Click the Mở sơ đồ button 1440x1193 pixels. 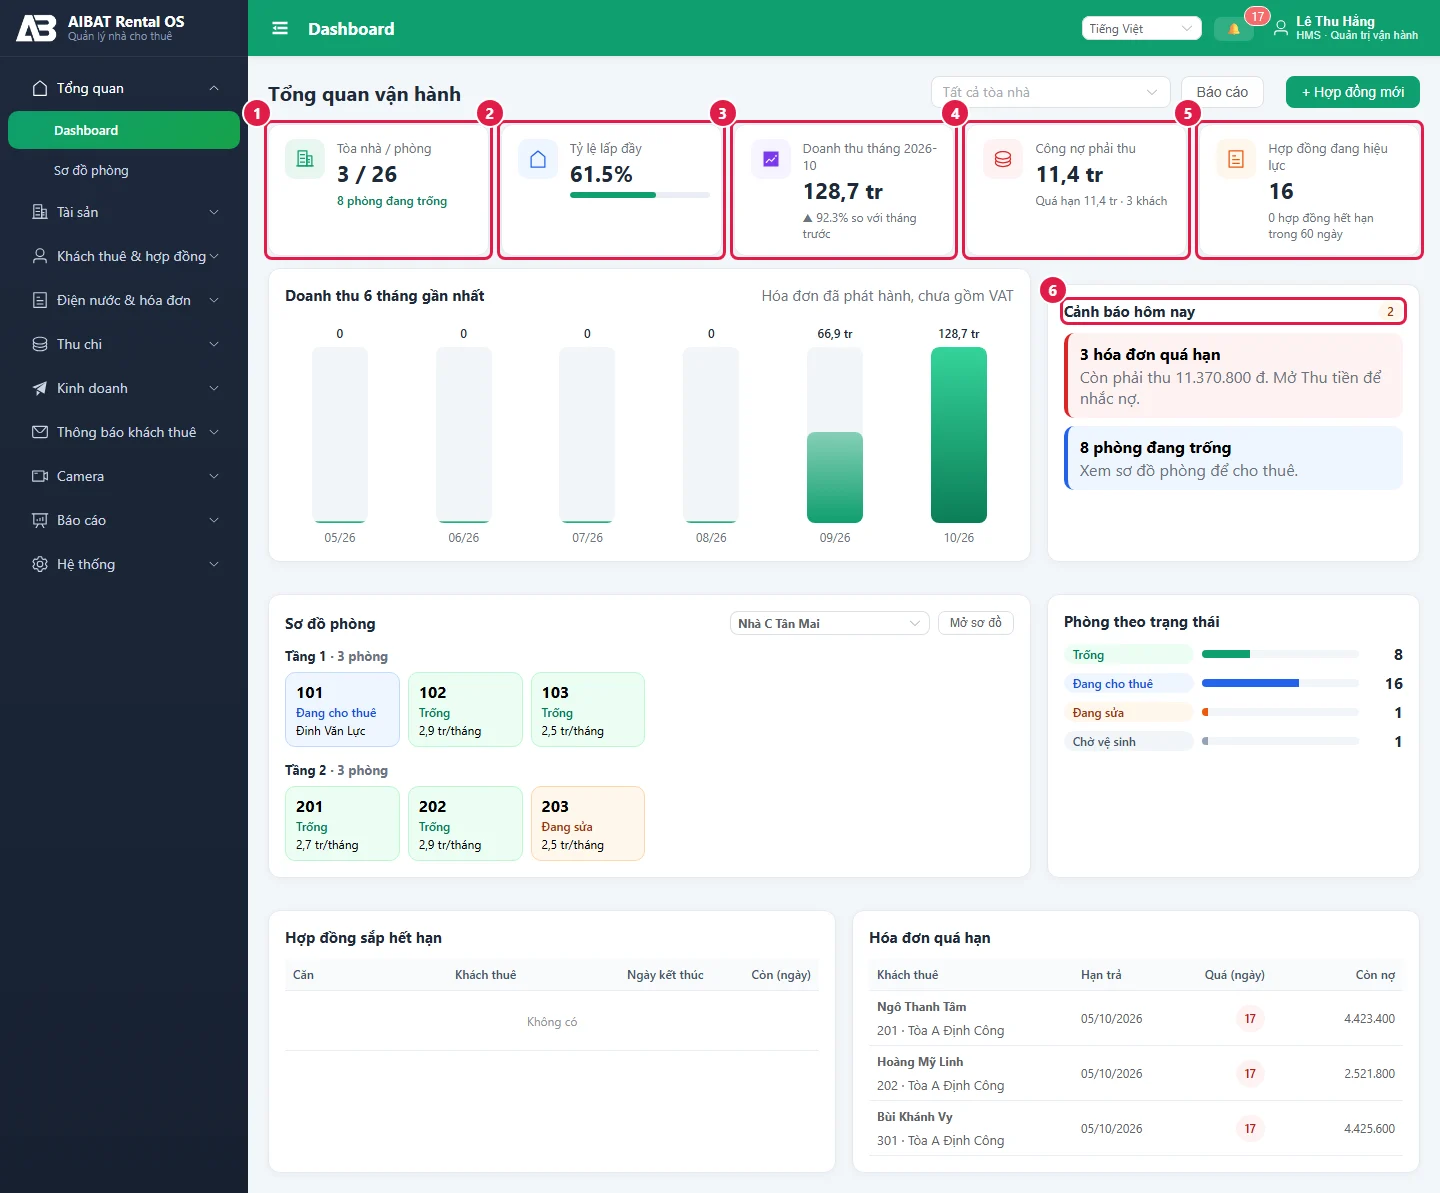[x=975, y=623]
